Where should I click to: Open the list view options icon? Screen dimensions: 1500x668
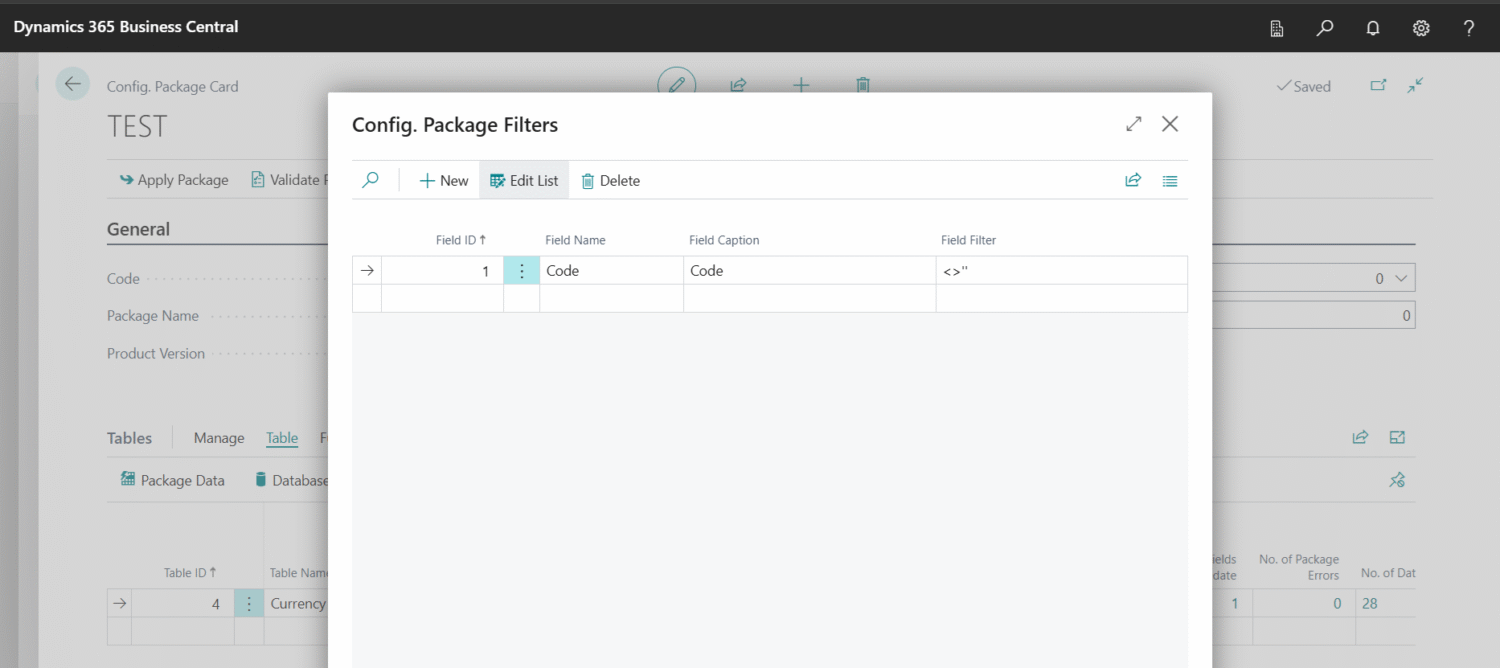coord(1170,180)
